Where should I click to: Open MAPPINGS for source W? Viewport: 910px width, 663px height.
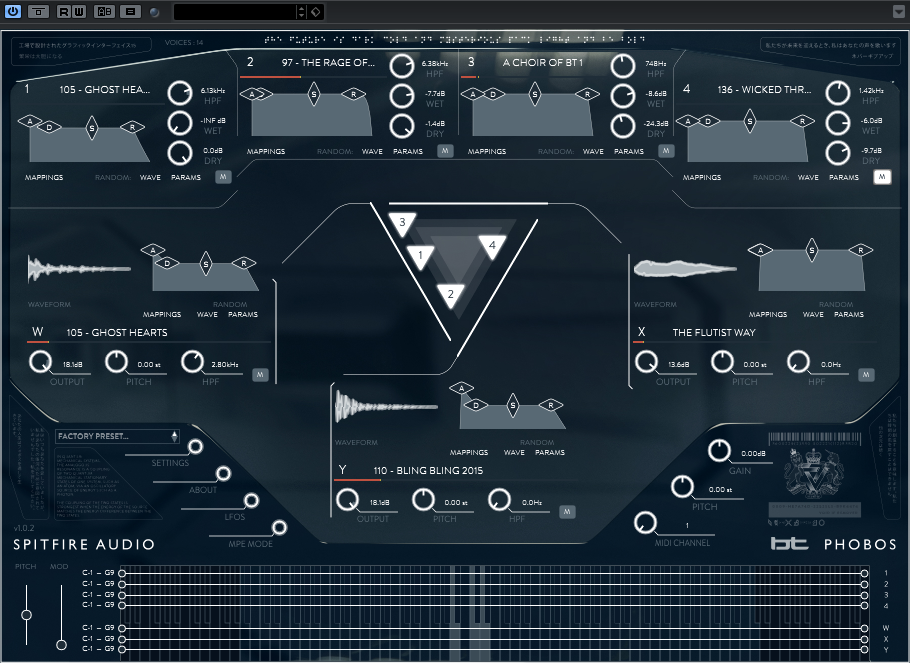click(x=162, y=315)
